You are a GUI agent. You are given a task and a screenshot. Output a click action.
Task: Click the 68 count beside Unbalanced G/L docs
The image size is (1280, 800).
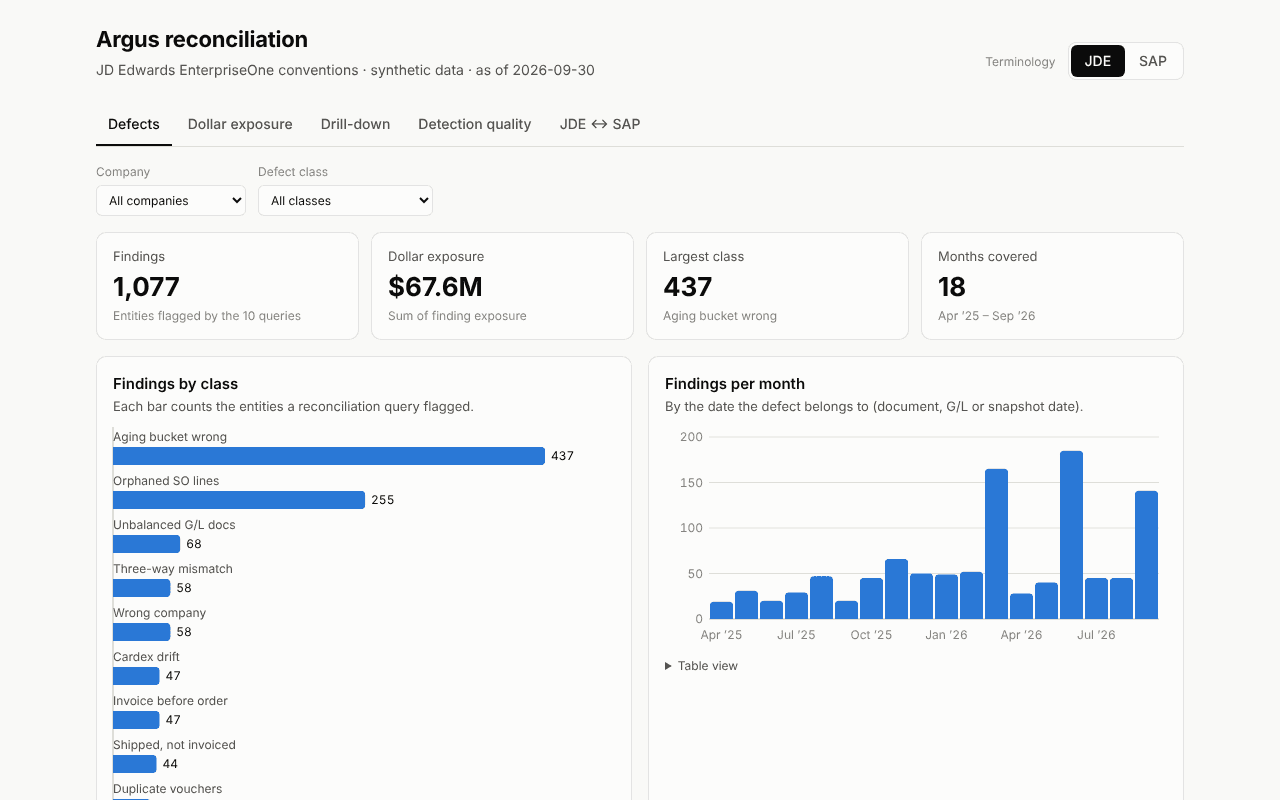(194, 544)
